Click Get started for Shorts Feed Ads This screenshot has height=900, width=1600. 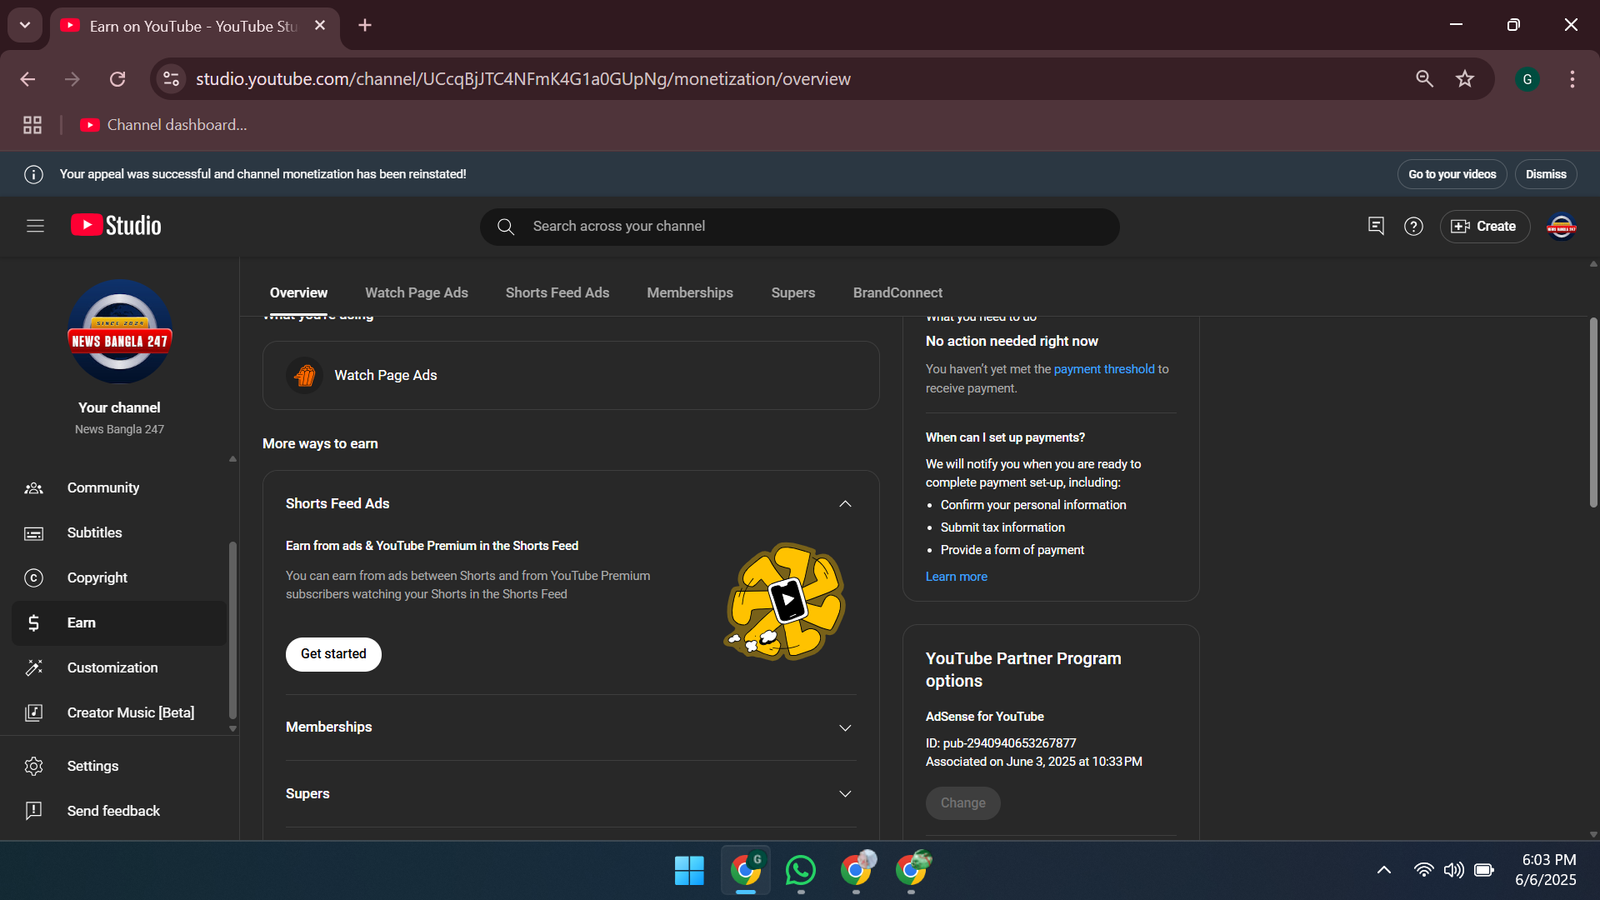click(334, 654)
